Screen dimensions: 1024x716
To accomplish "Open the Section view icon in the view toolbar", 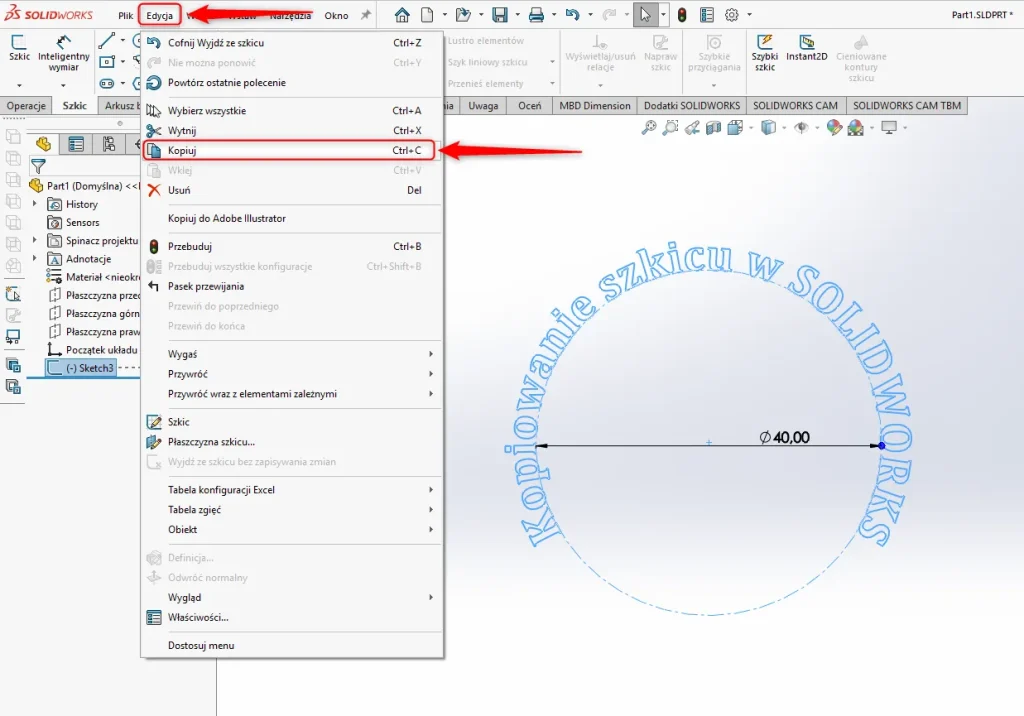I will click(714, 128).
